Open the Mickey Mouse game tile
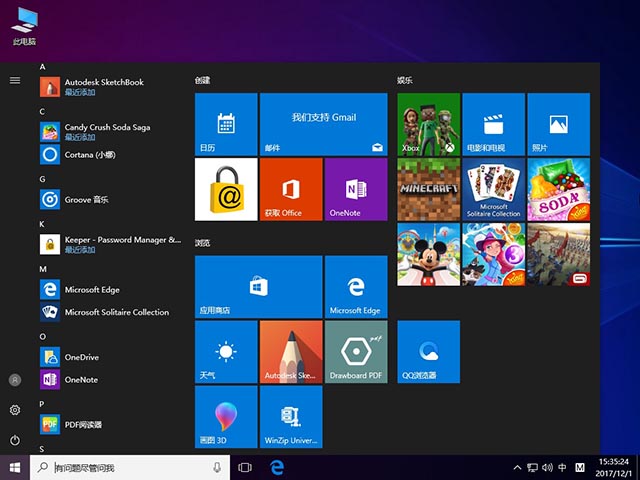The image size is (640, 480). [x=429, y=254]
